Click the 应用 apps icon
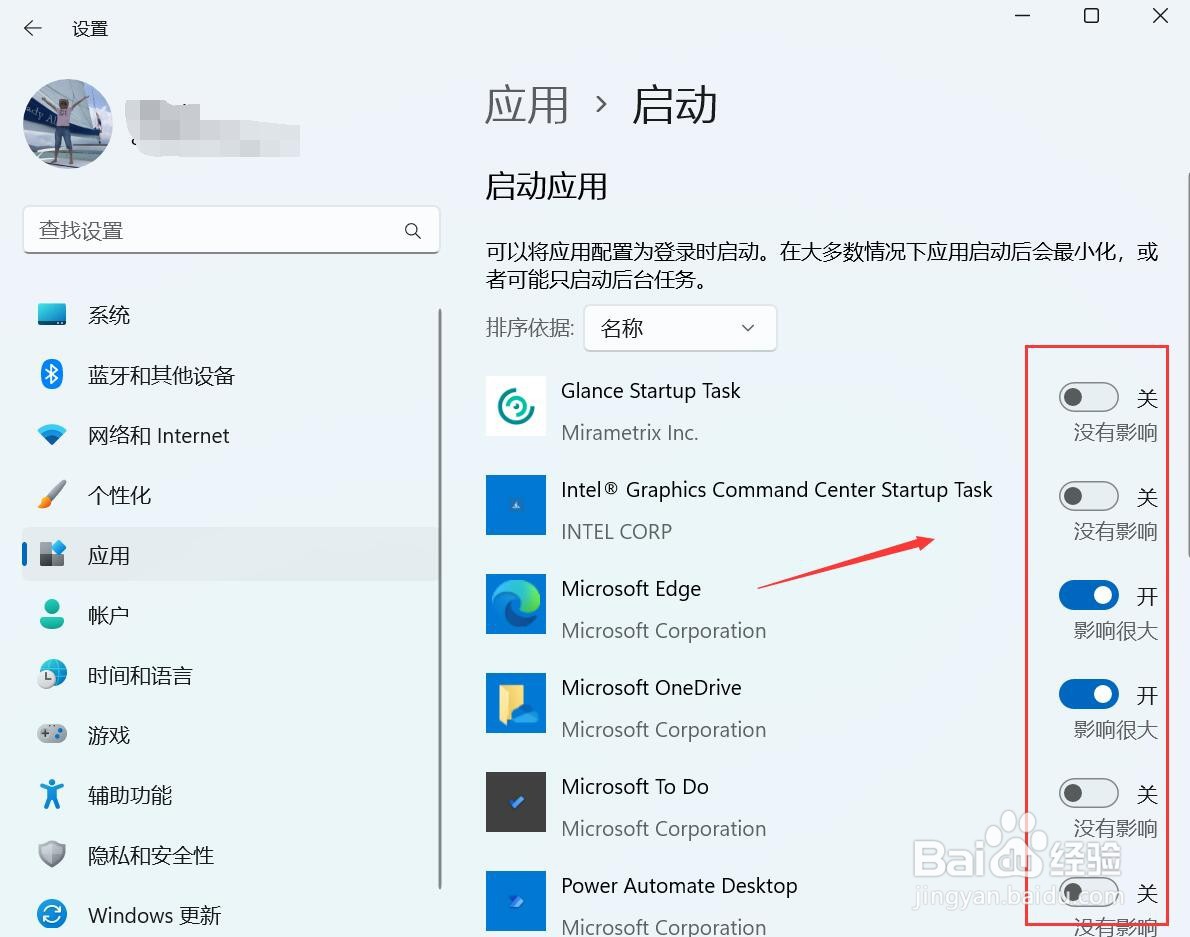The height and width of the screenshot is (937, 1190). [x=52, y=555]
